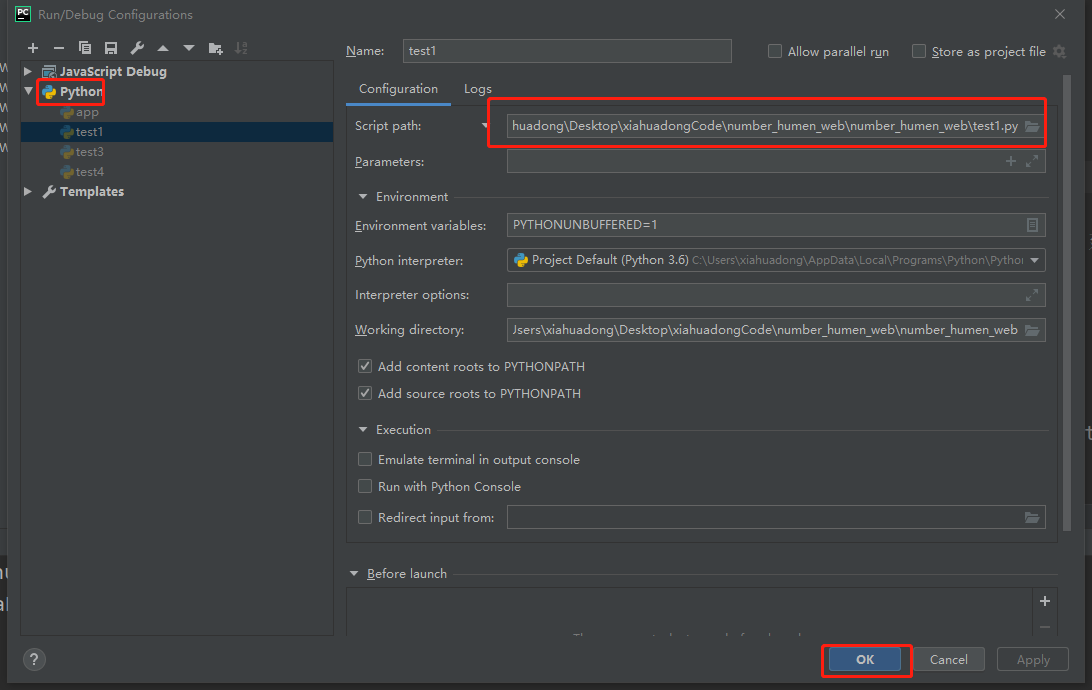Image resolution: width=1092 pixels, height=690 pixels.
Task: Collapse the Python configurations node
Action: [29, 91]
